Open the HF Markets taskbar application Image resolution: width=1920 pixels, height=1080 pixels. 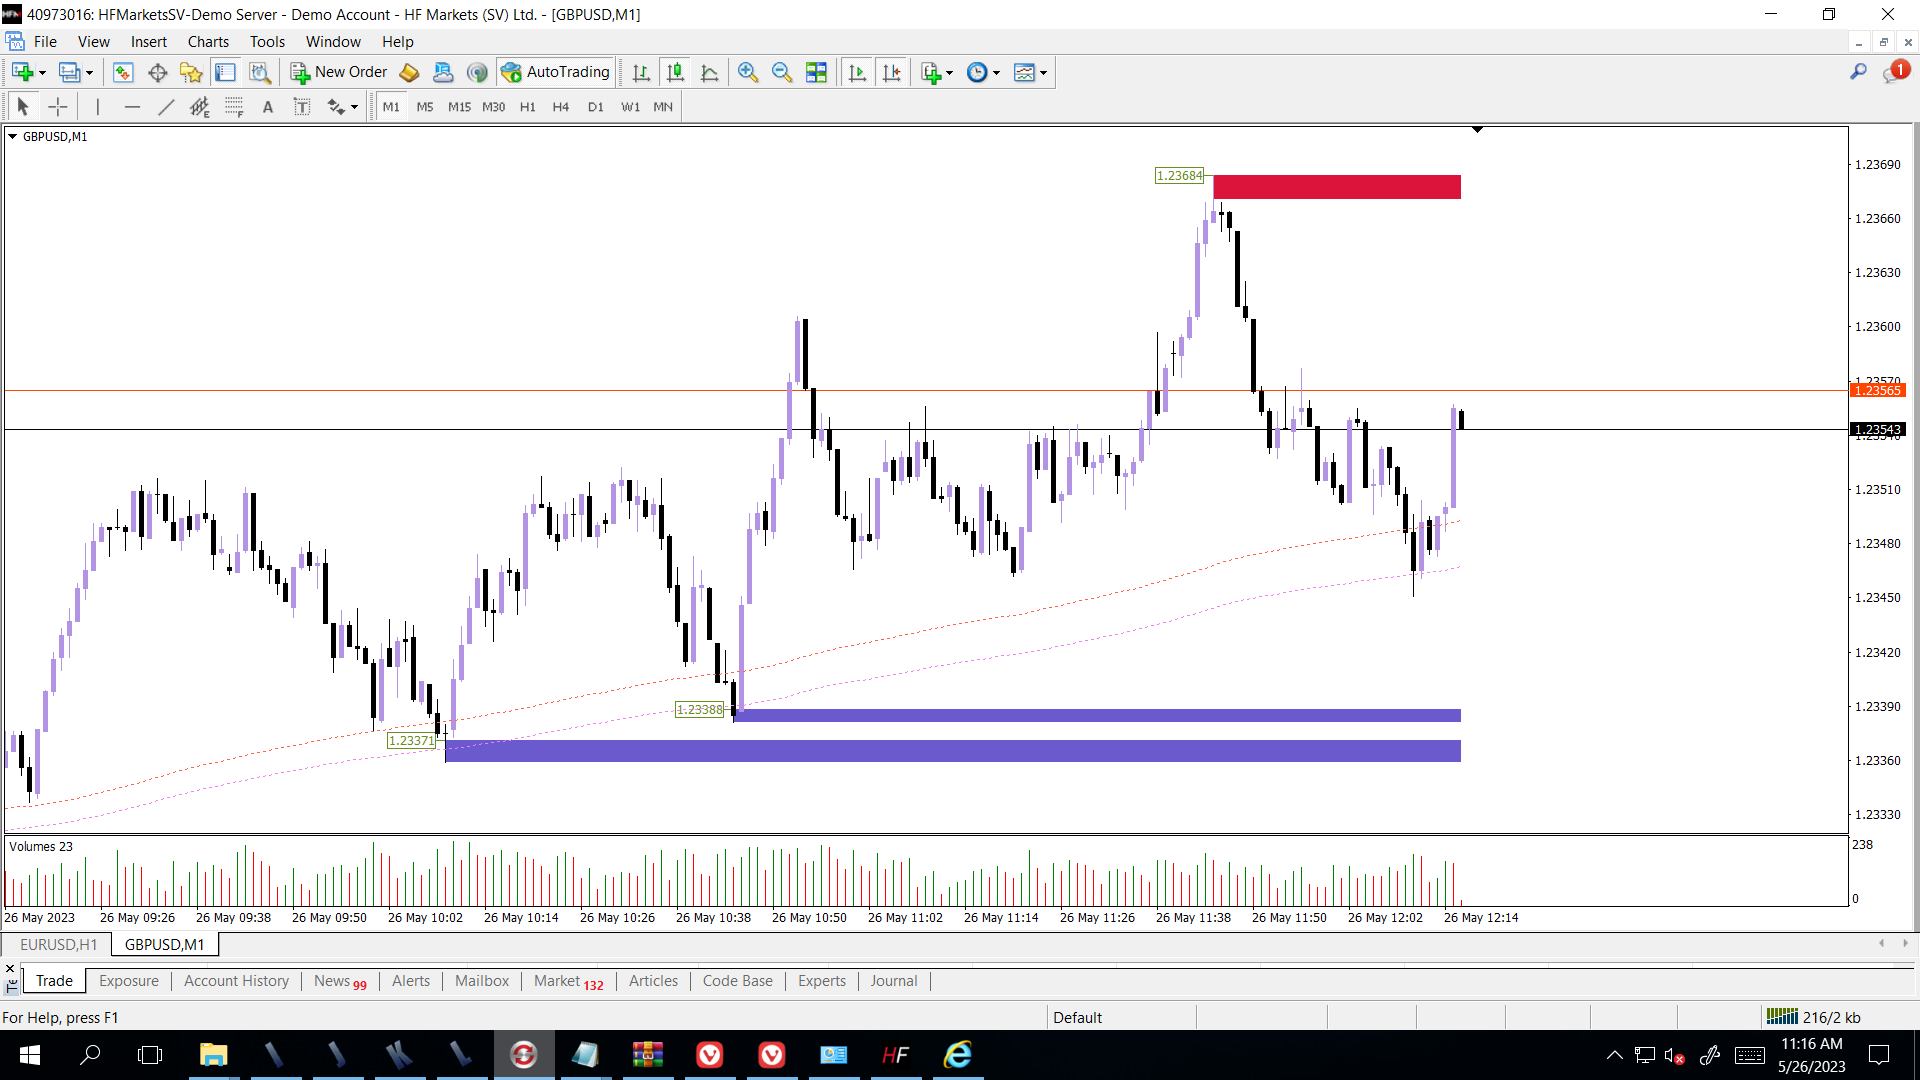pyautogui.click(x=896, y=1055)
